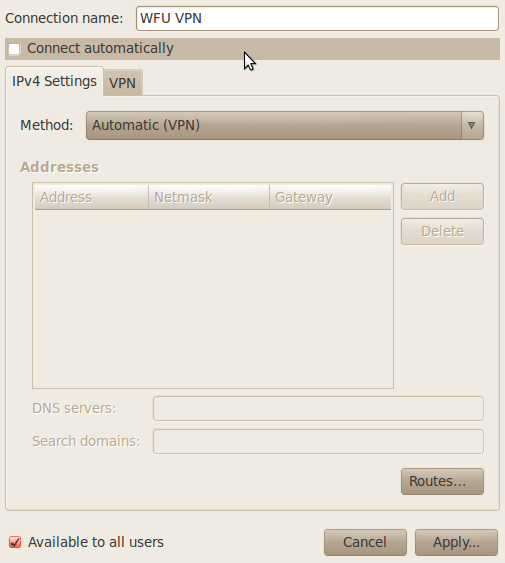
Task: Click the Gateway column header
Action: click(330, 197)
